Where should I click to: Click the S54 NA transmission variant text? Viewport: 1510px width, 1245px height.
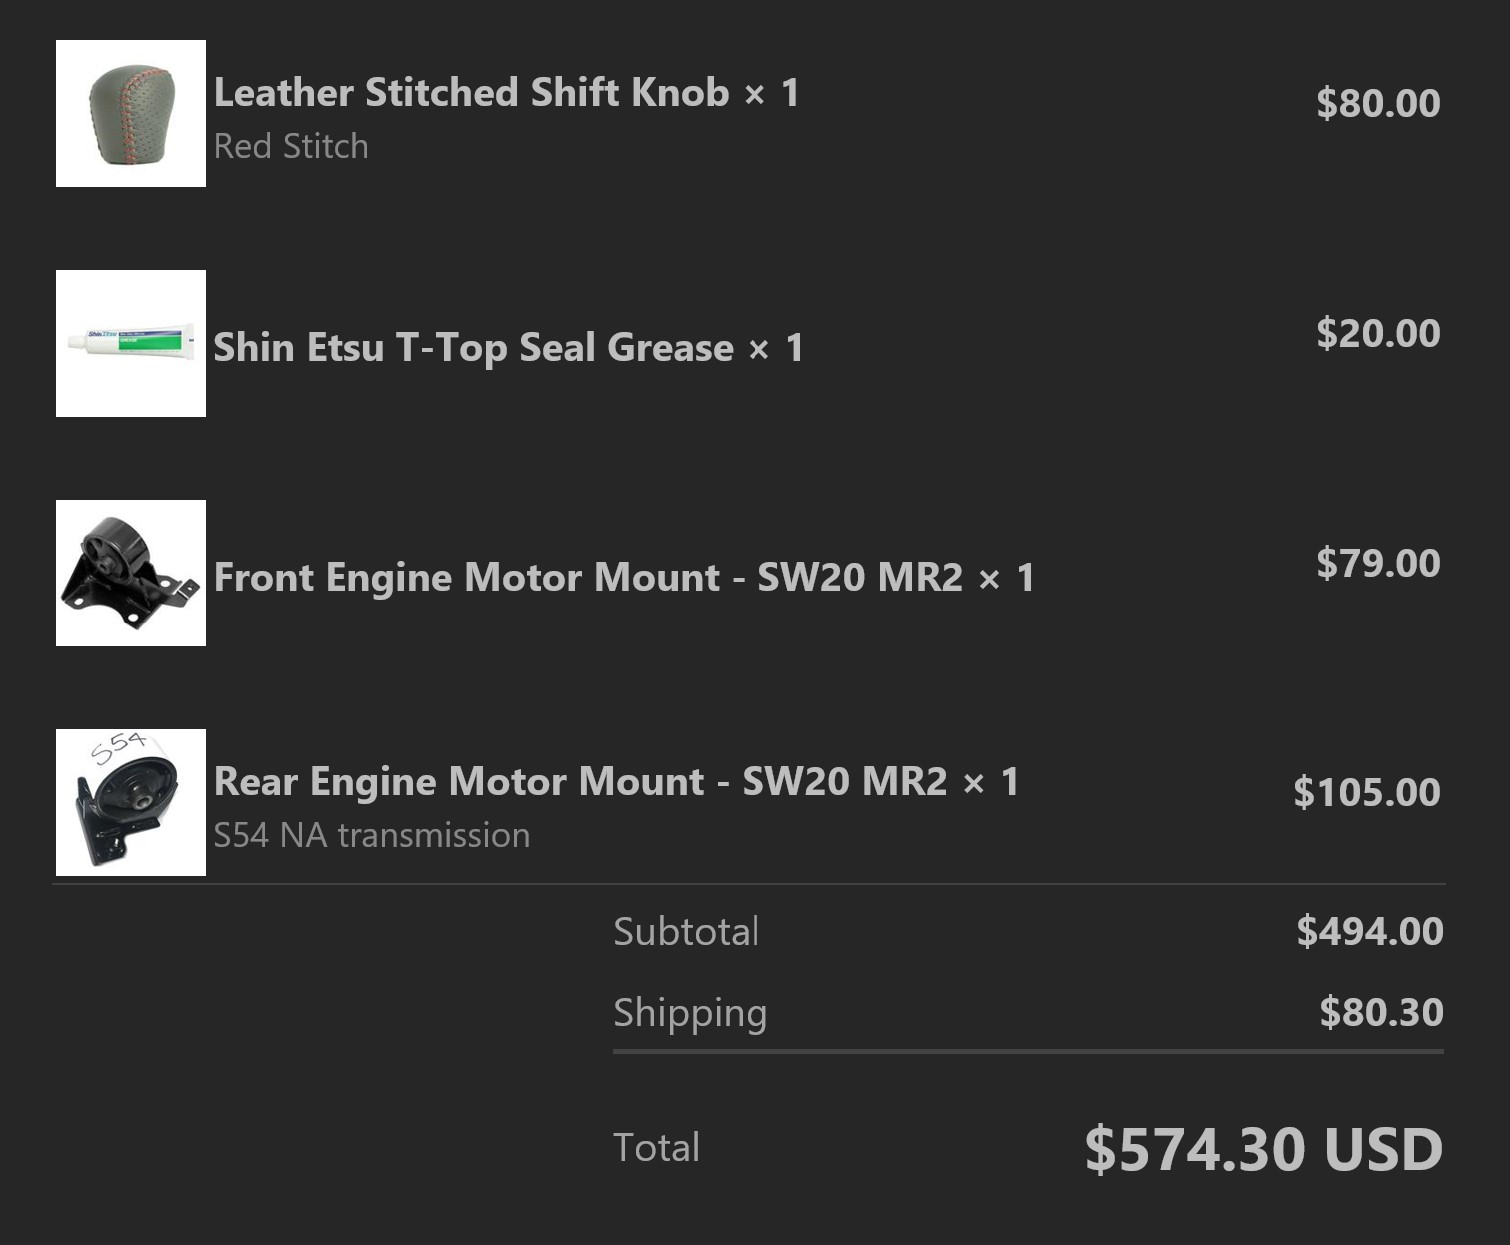click(372, 836)
